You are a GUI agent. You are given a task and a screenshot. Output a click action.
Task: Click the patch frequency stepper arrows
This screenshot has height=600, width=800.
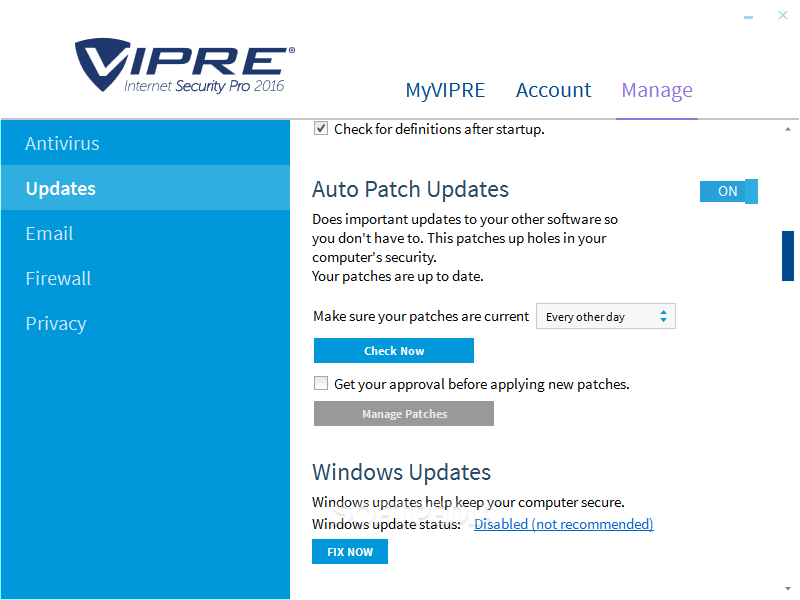[x=663, y=316]
